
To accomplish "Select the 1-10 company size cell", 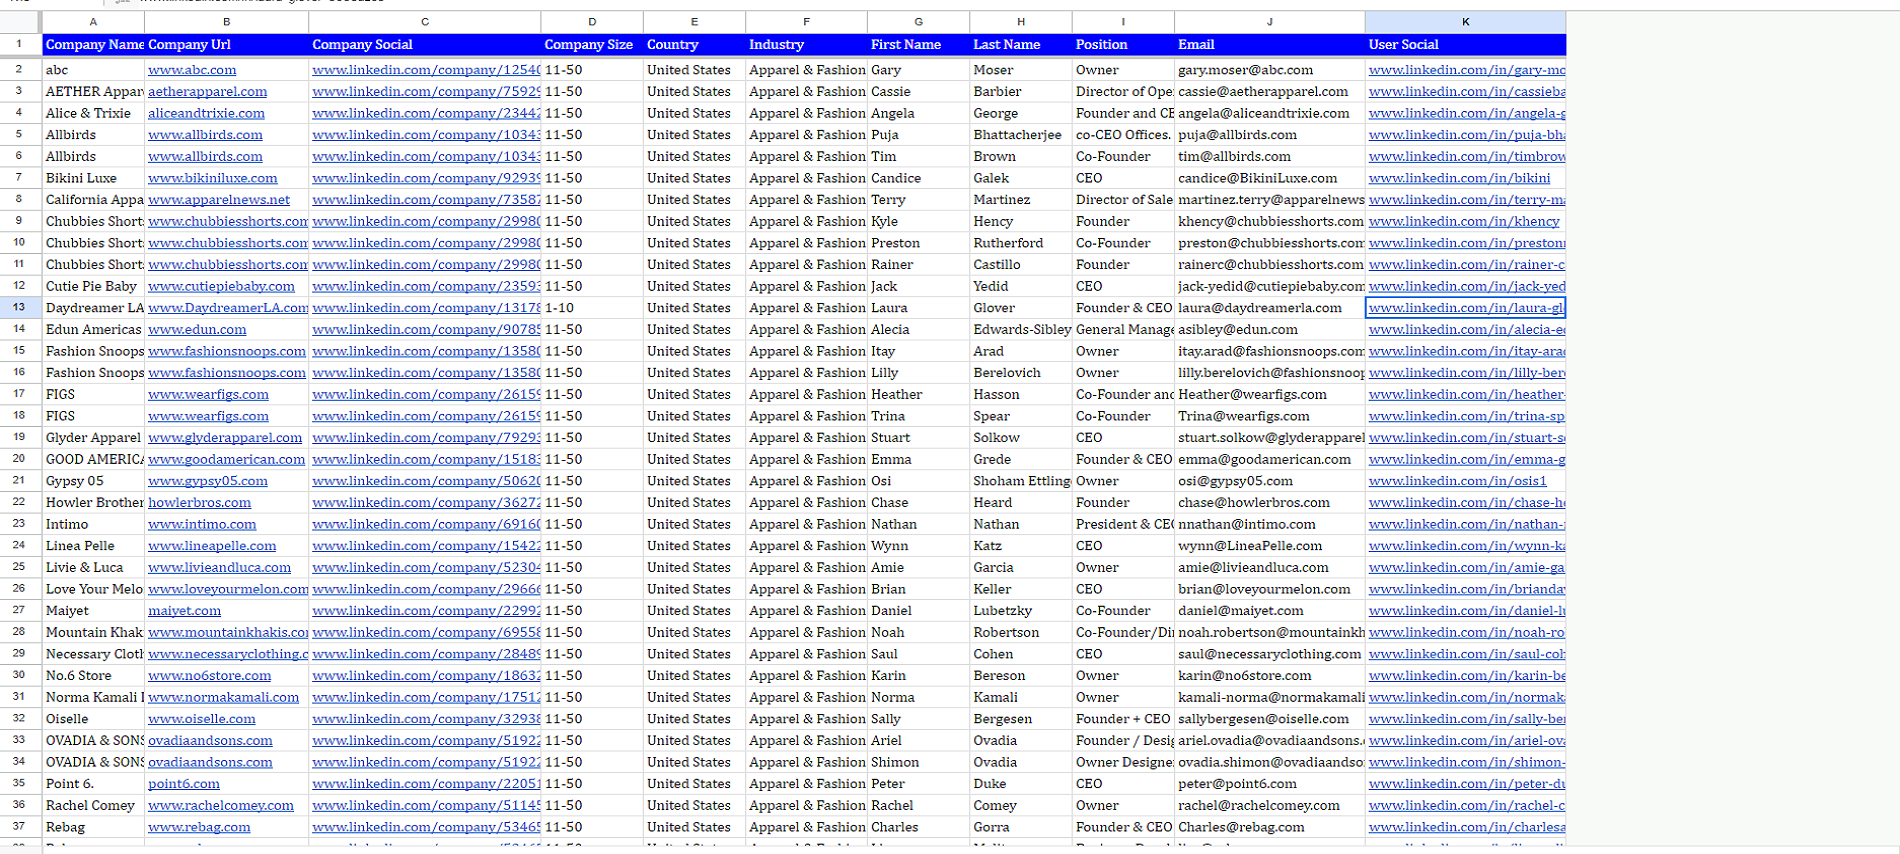I will click(x=592, y=308).
